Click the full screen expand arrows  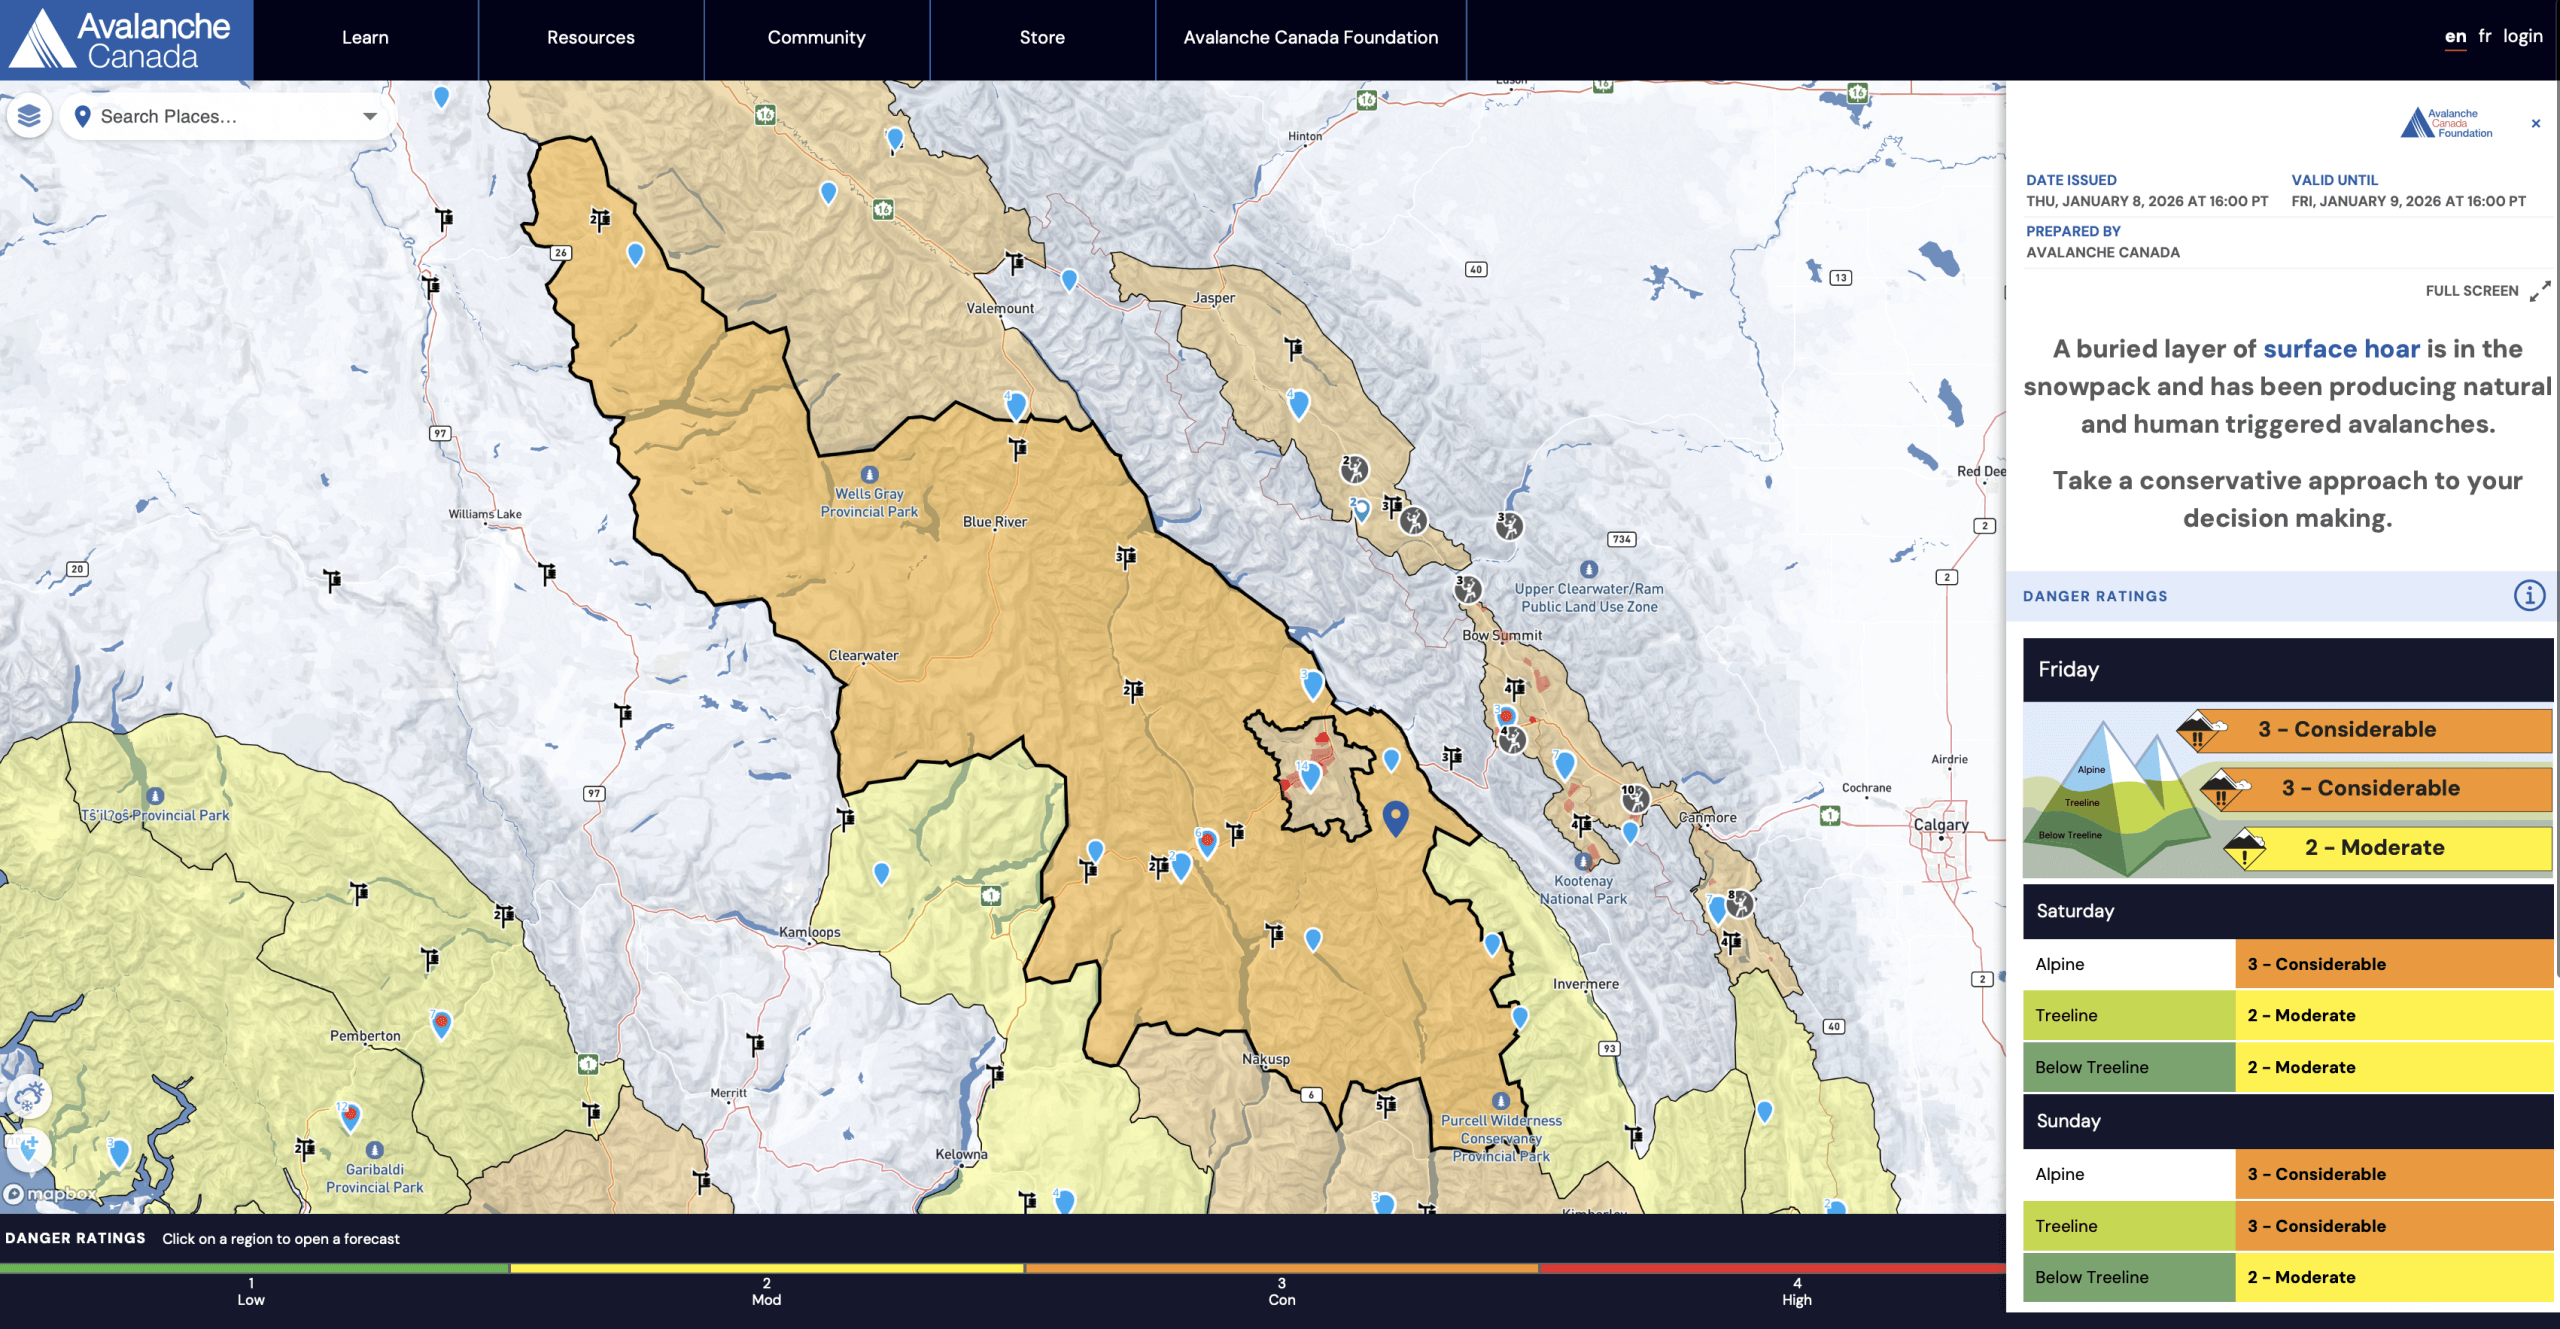(x=2539, y=291)
